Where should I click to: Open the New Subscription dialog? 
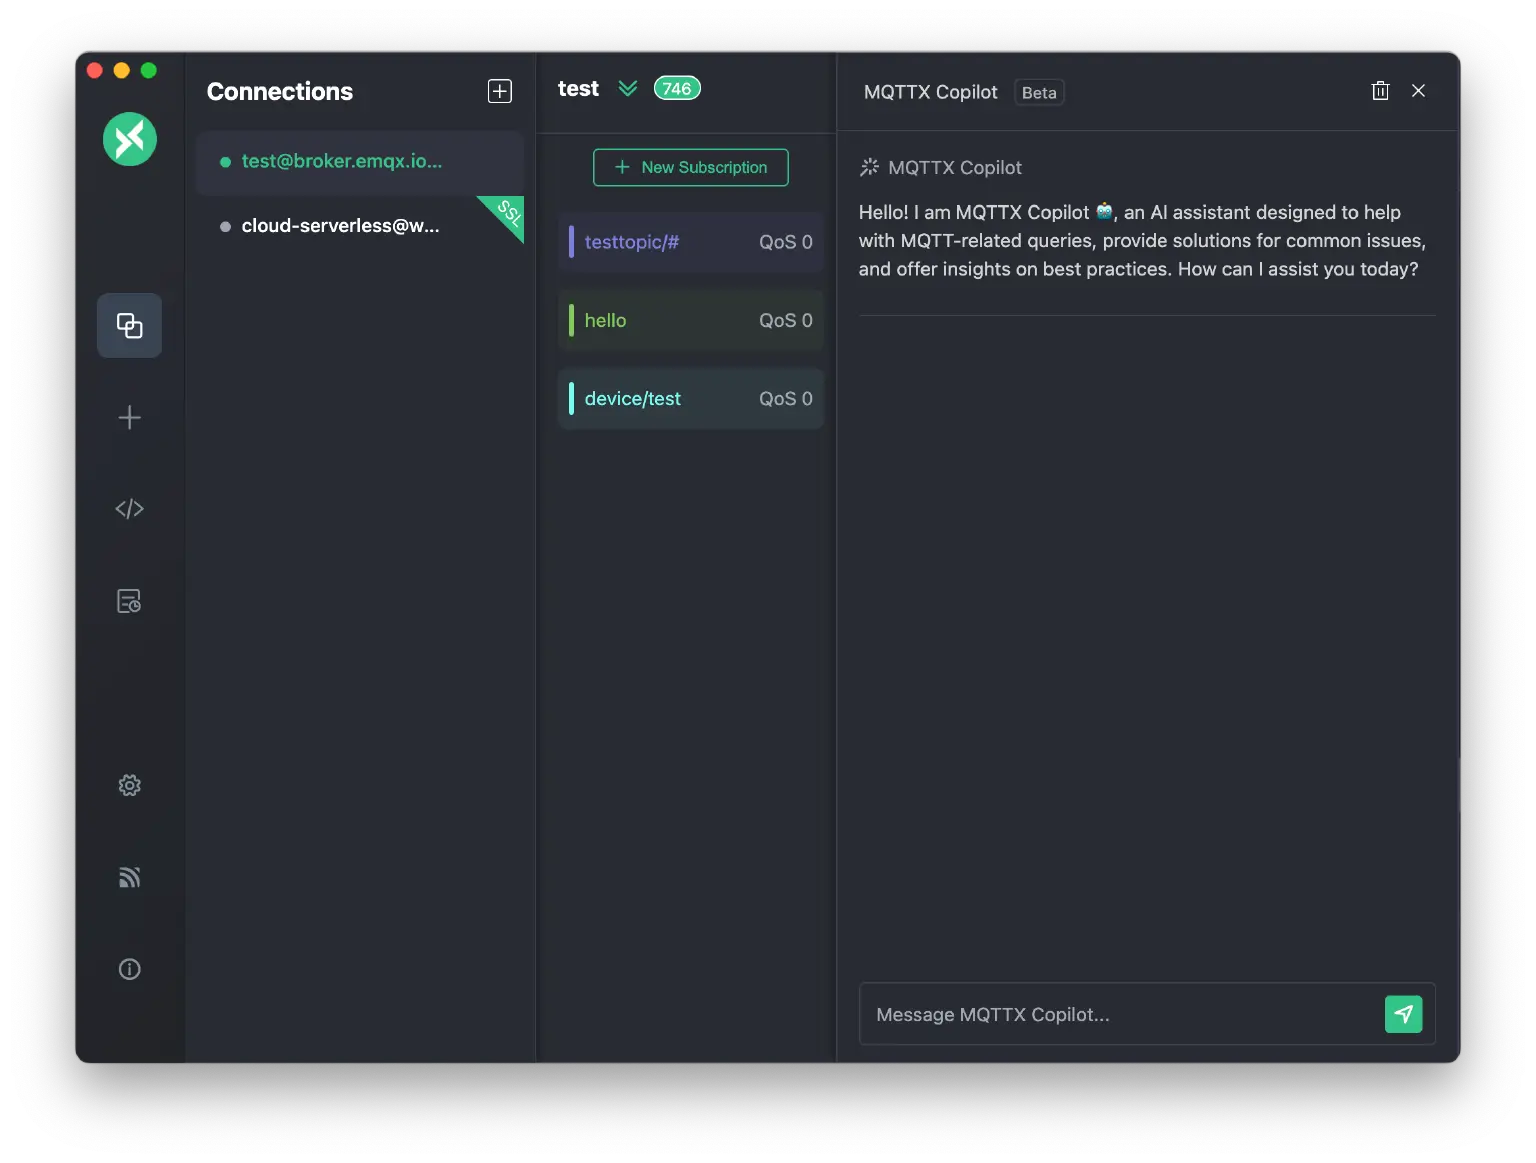click(690, 167)
